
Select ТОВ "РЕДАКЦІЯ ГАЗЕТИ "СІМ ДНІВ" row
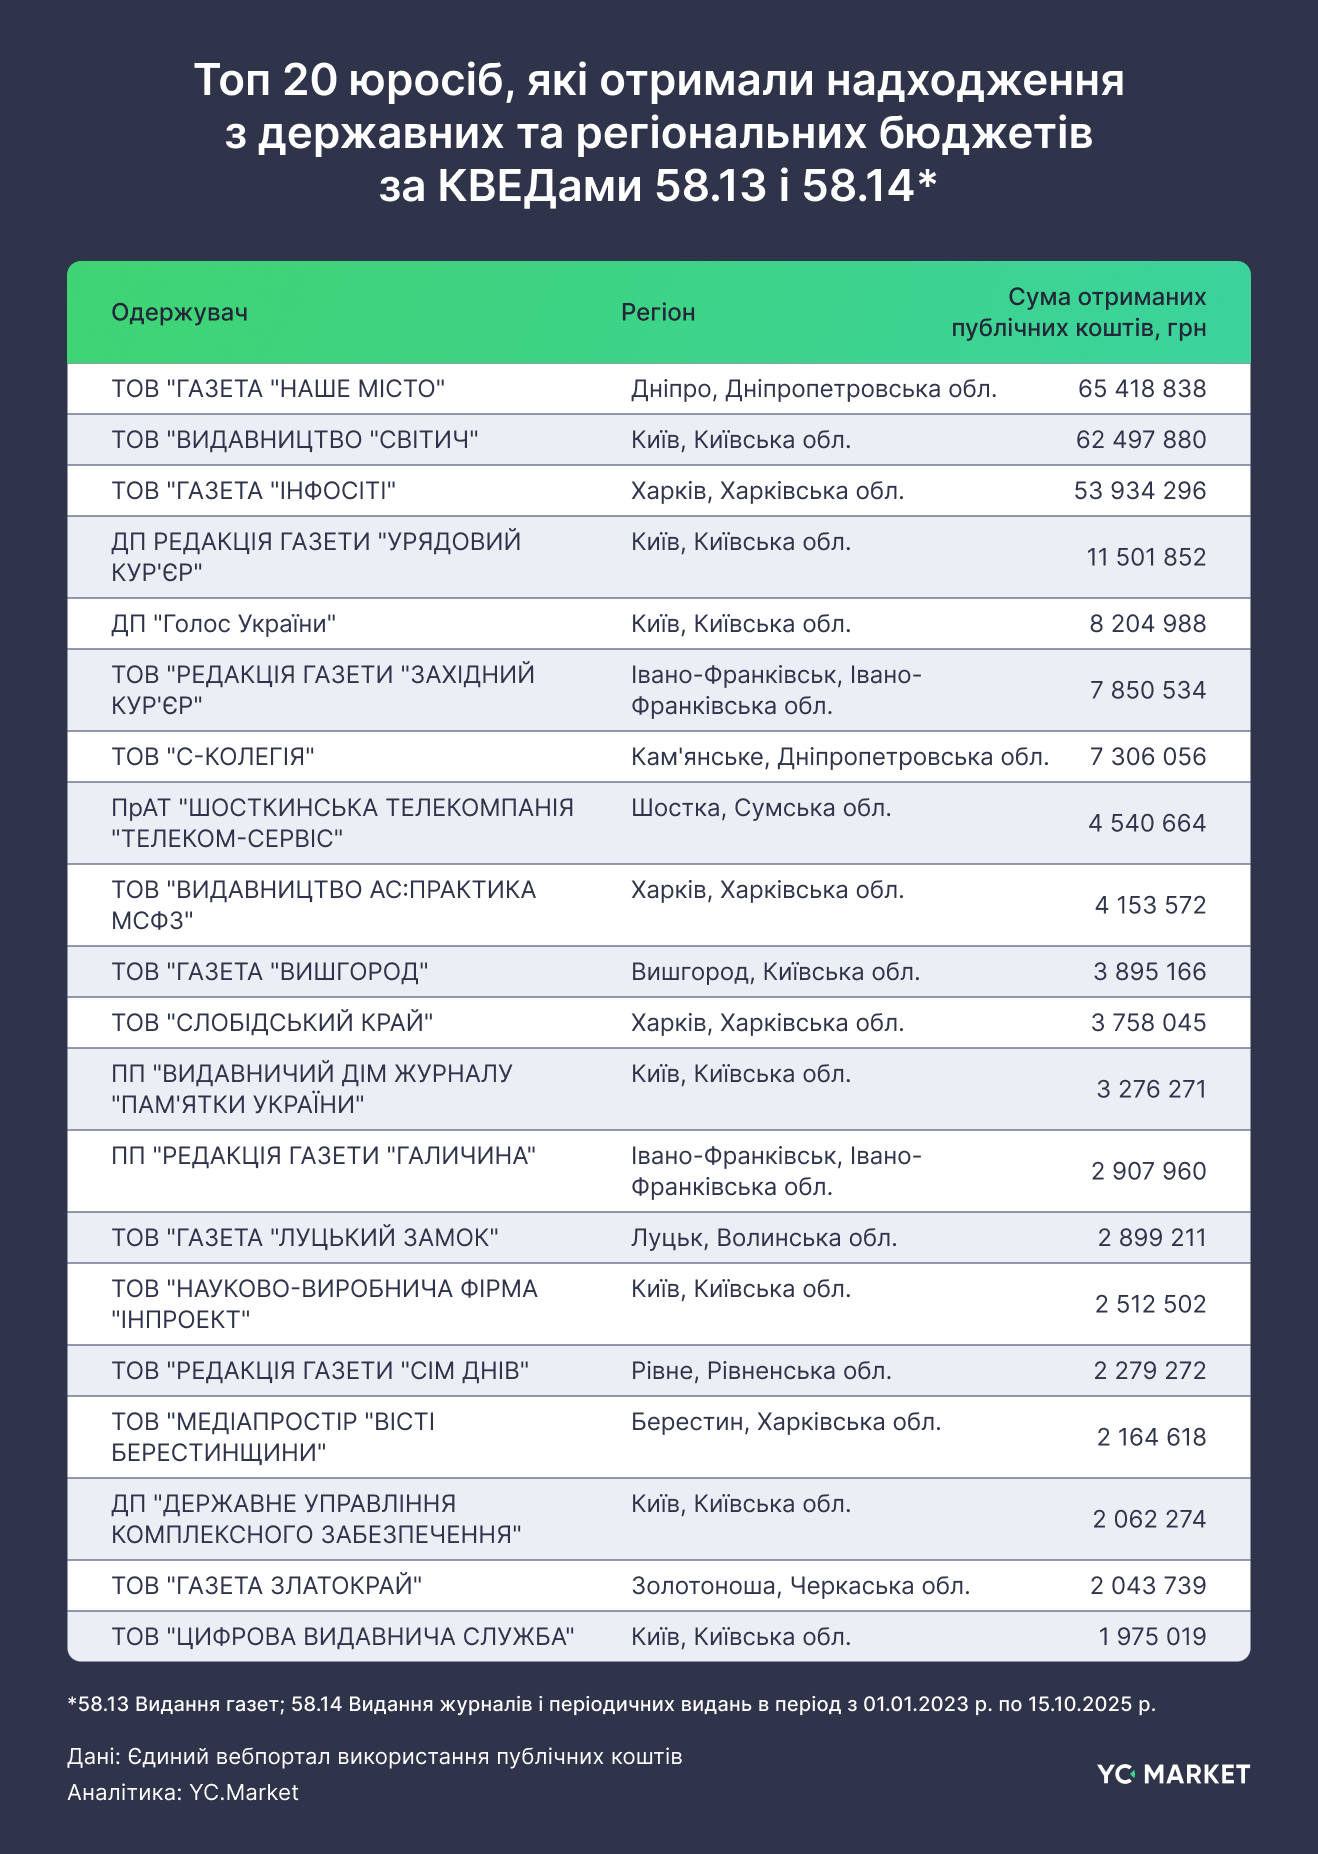320,1371
